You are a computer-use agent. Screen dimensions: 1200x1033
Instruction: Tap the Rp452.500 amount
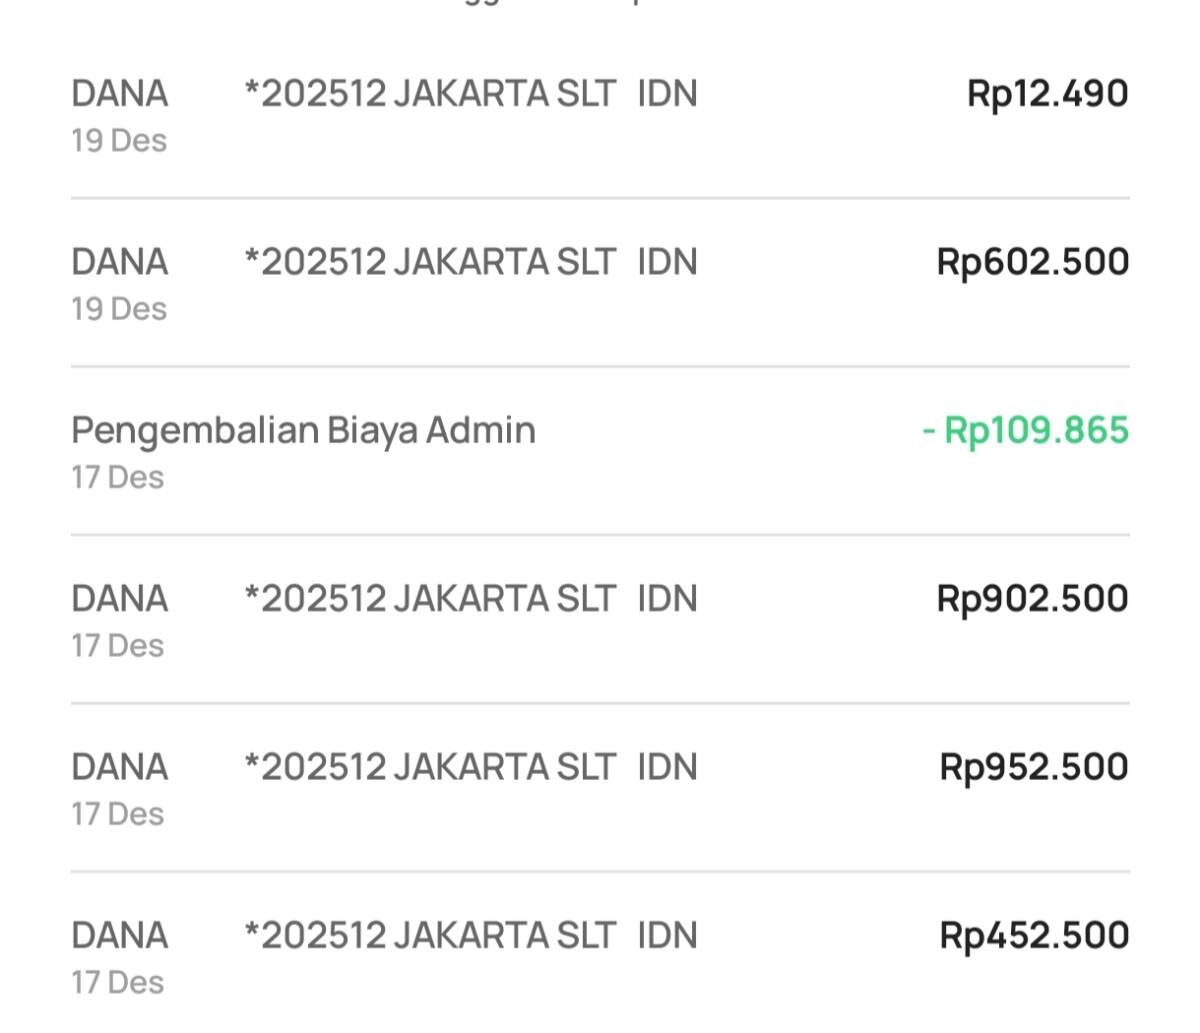coord(1034,936)
